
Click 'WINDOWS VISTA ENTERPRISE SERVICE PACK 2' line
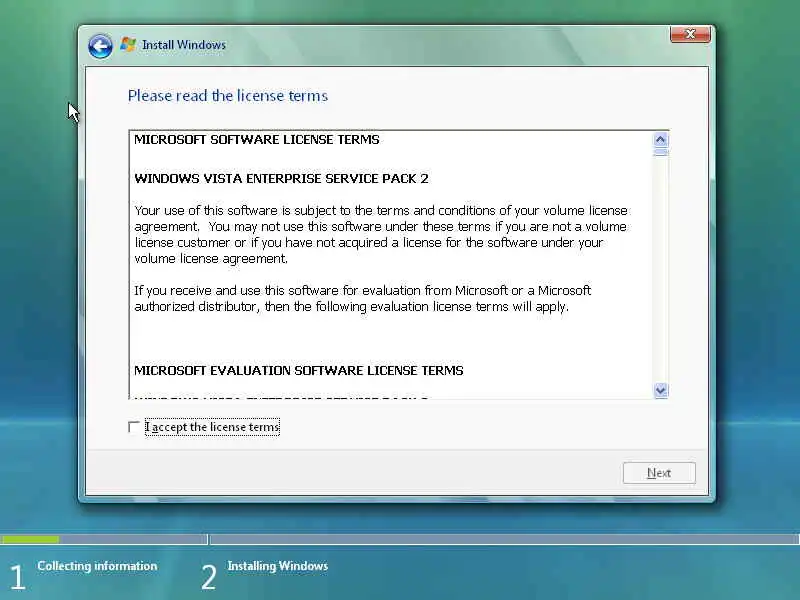281,179
